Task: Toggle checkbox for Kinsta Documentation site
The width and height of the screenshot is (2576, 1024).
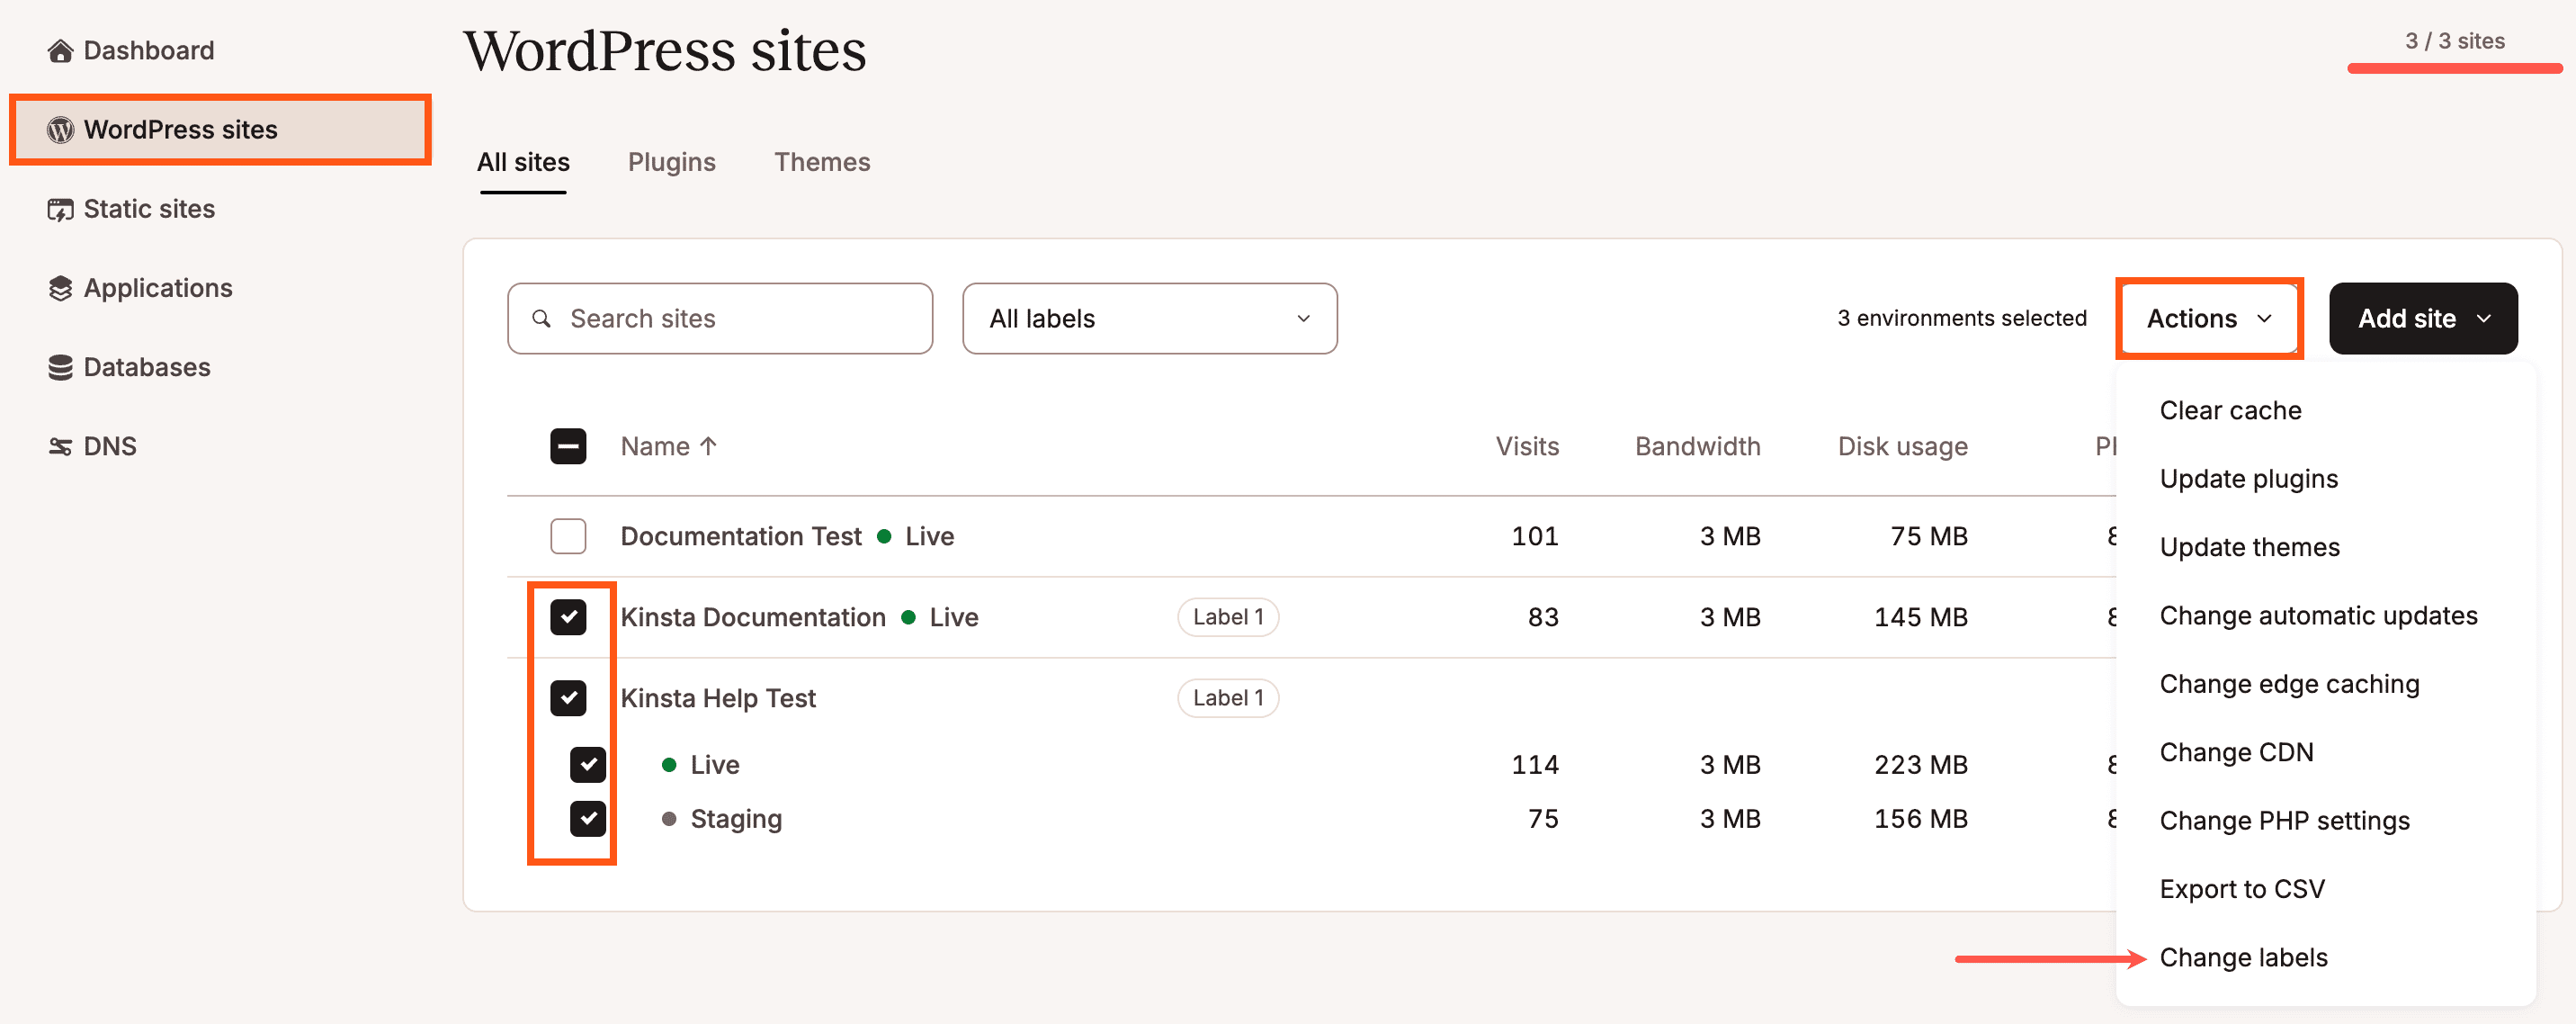Action: tap(570, 616)
